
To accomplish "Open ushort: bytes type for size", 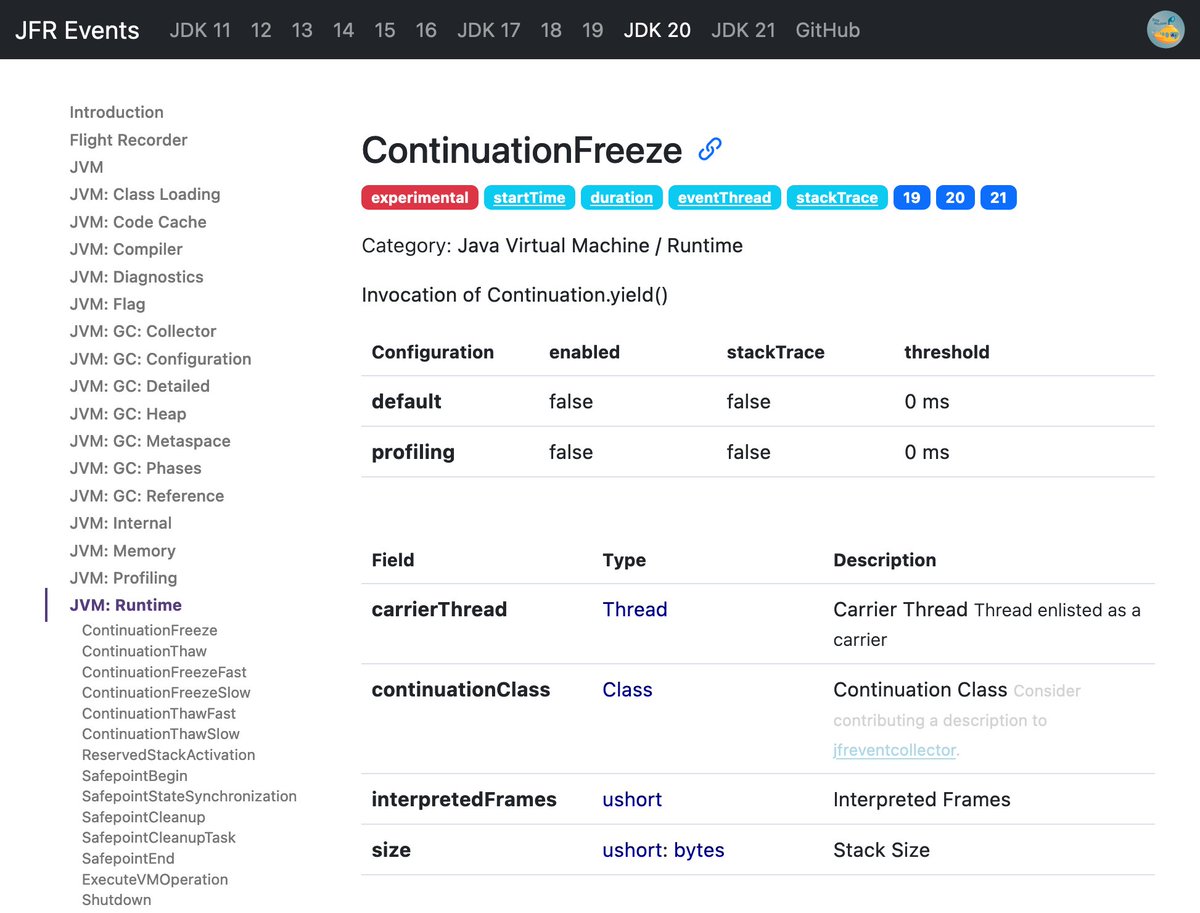I will tap(663, 850).
